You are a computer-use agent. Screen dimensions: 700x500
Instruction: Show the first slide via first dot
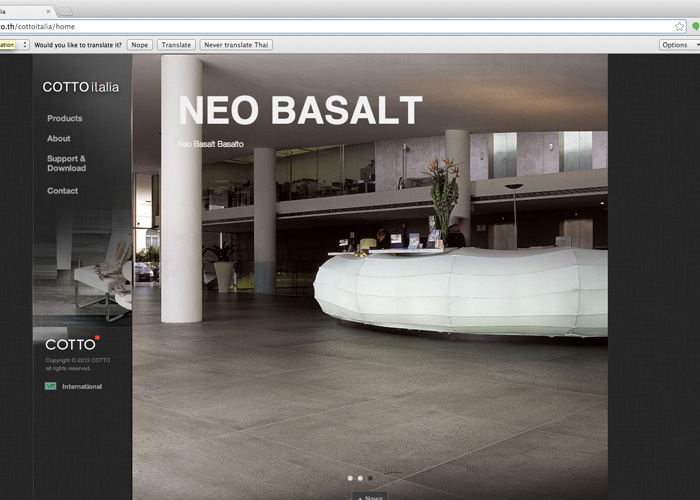click(x=350, y=478)
